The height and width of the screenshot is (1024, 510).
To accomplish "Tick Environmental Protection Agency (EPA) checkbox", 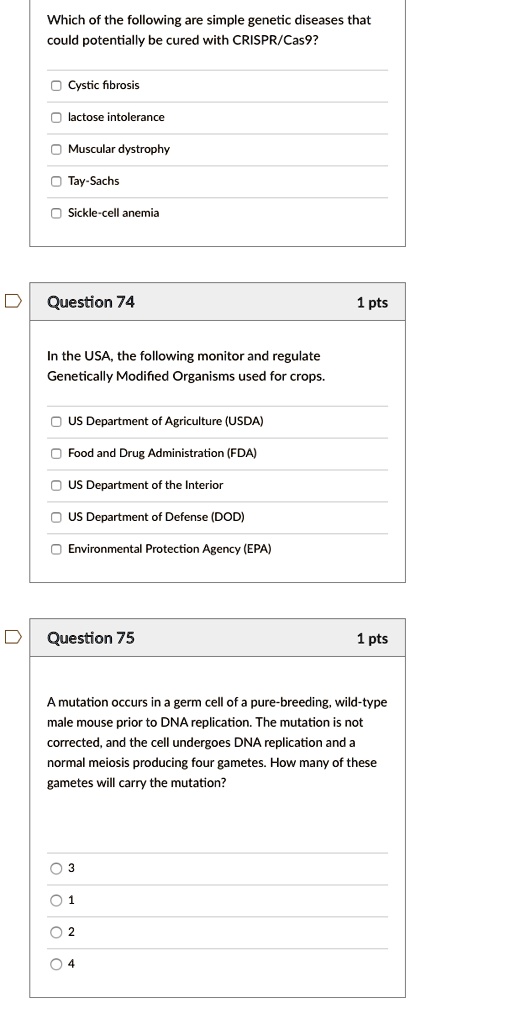I will coord(56,549).
